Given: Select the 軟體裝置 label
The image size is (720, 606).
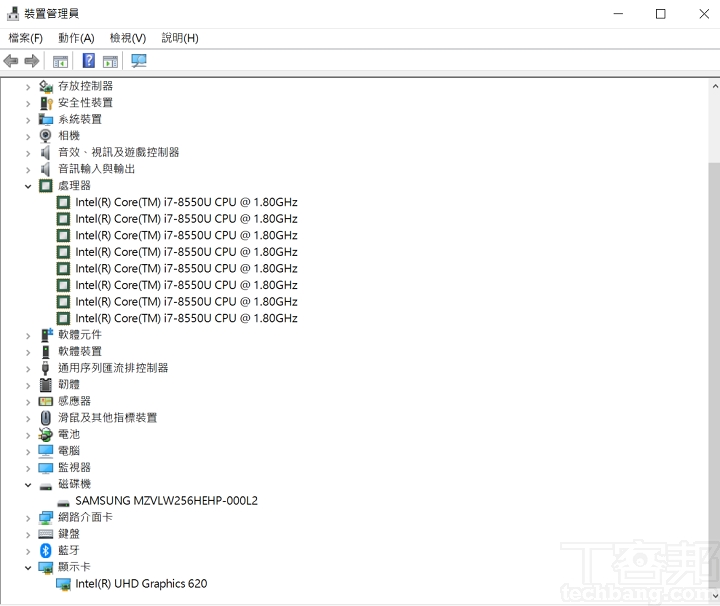Looking at the screenshot, I should tap(80, 352).
